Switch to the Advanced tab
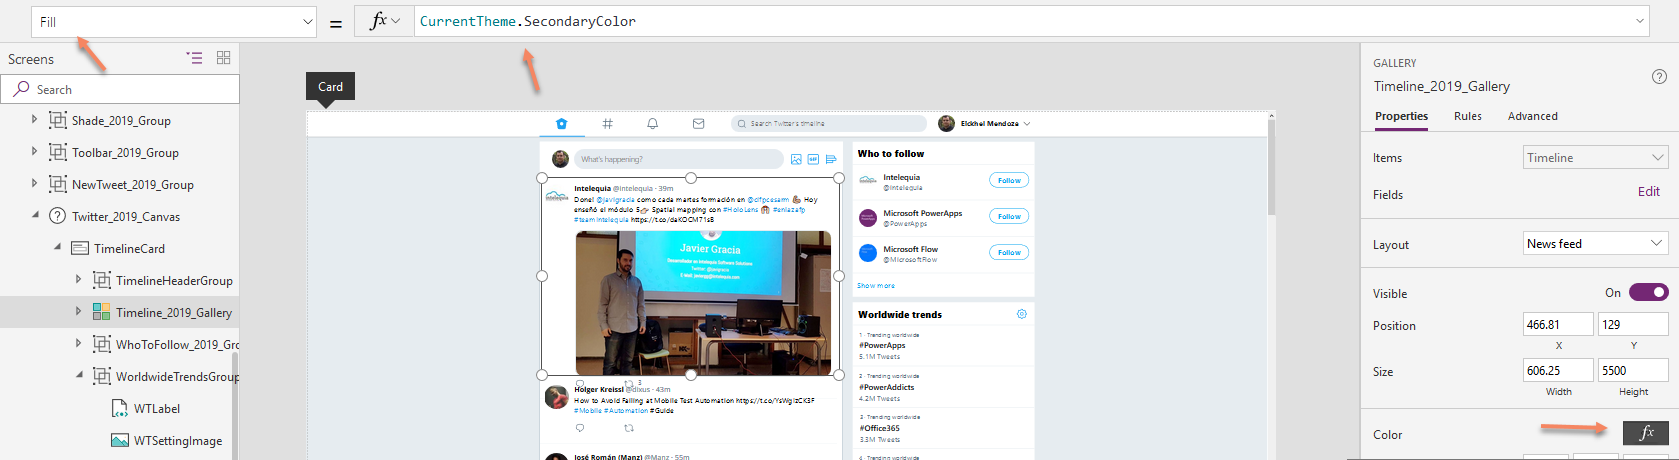Screen dimensions: 1679x460 click(1532, 116)
